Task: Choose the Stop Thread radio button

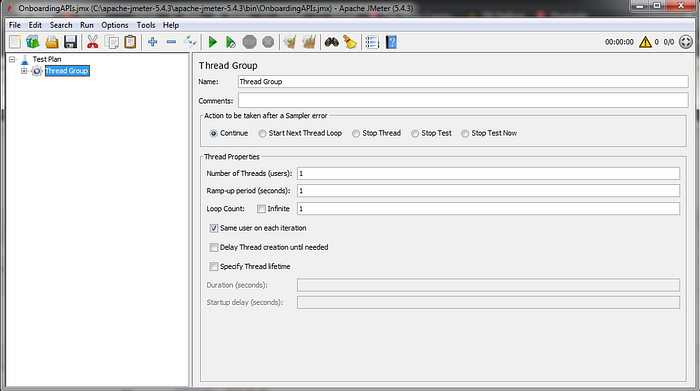Action: point(356,133)
